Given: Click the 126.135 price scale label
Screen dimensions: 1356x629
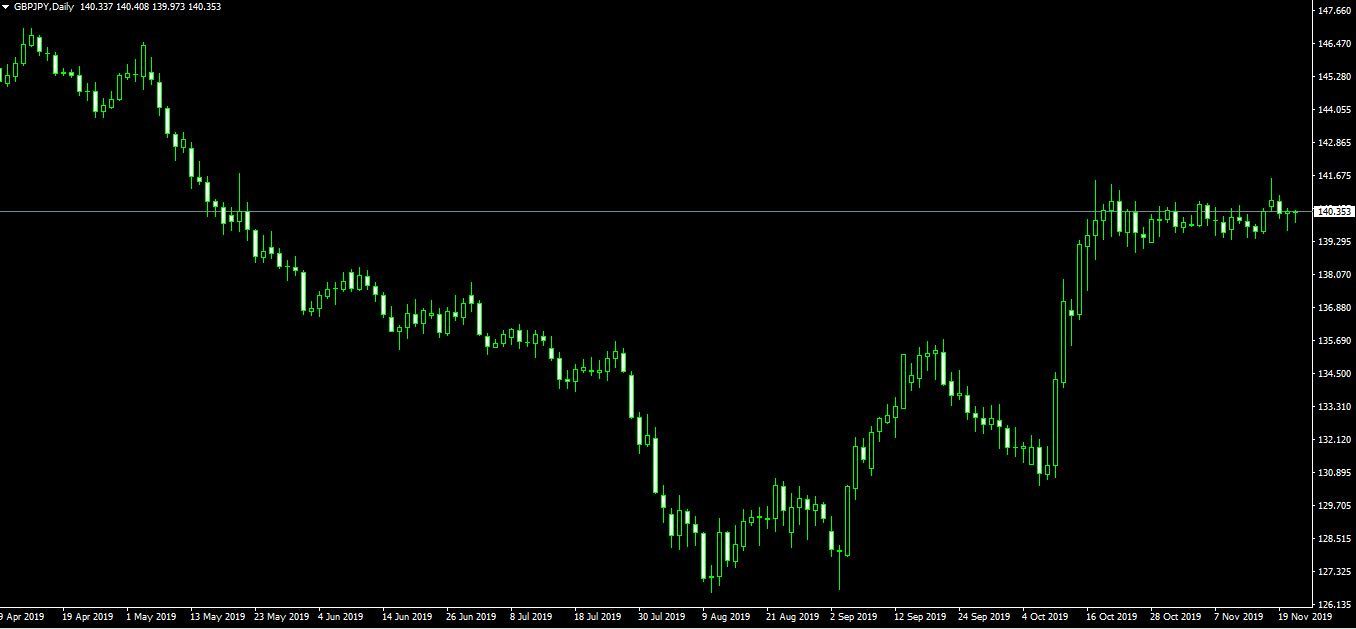Looking at the screenshot, I should pos(1335,605).
